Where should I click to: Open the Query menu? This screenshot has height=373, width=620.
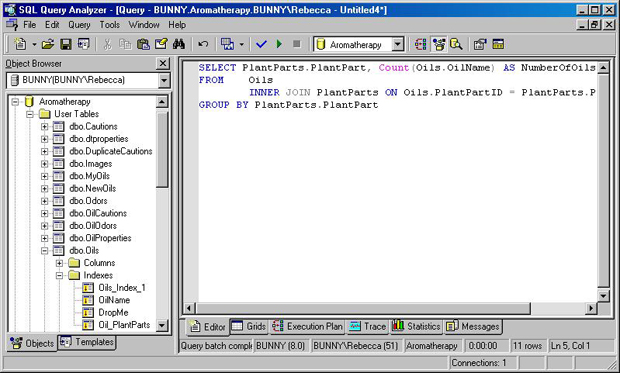(79, 25)
